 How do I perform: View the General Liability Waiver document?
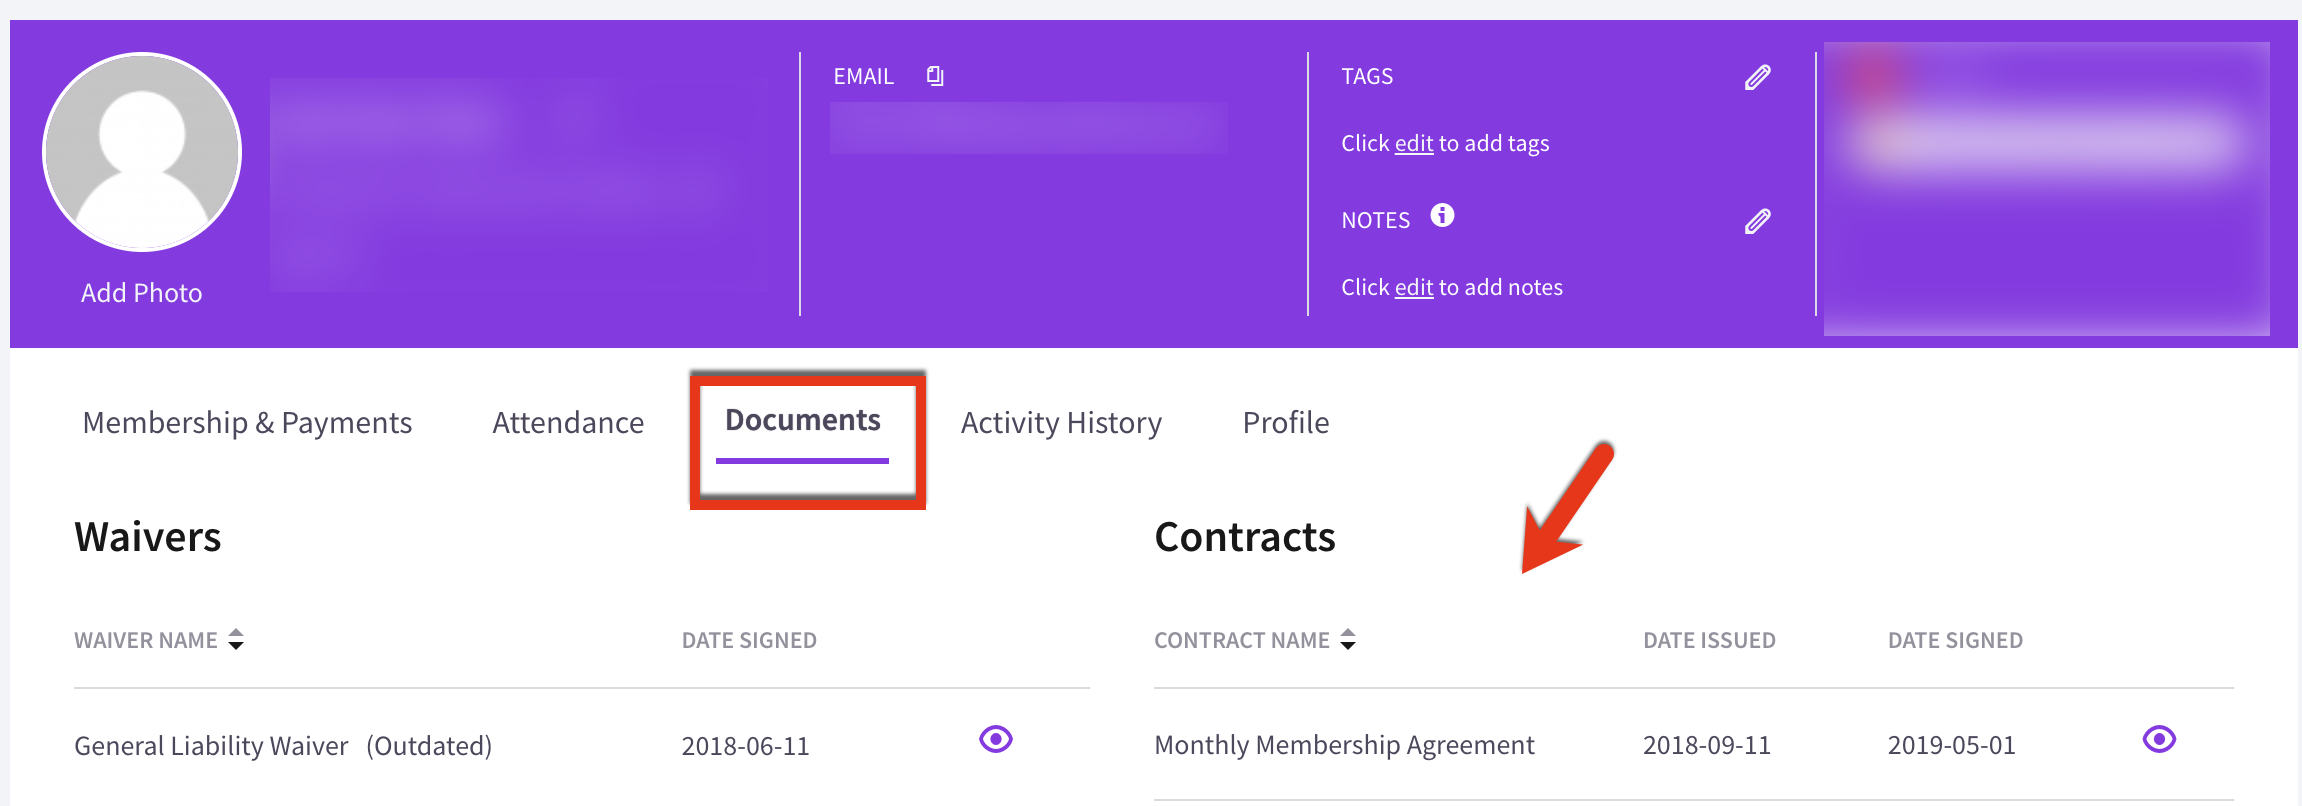(x=996, y=739)
